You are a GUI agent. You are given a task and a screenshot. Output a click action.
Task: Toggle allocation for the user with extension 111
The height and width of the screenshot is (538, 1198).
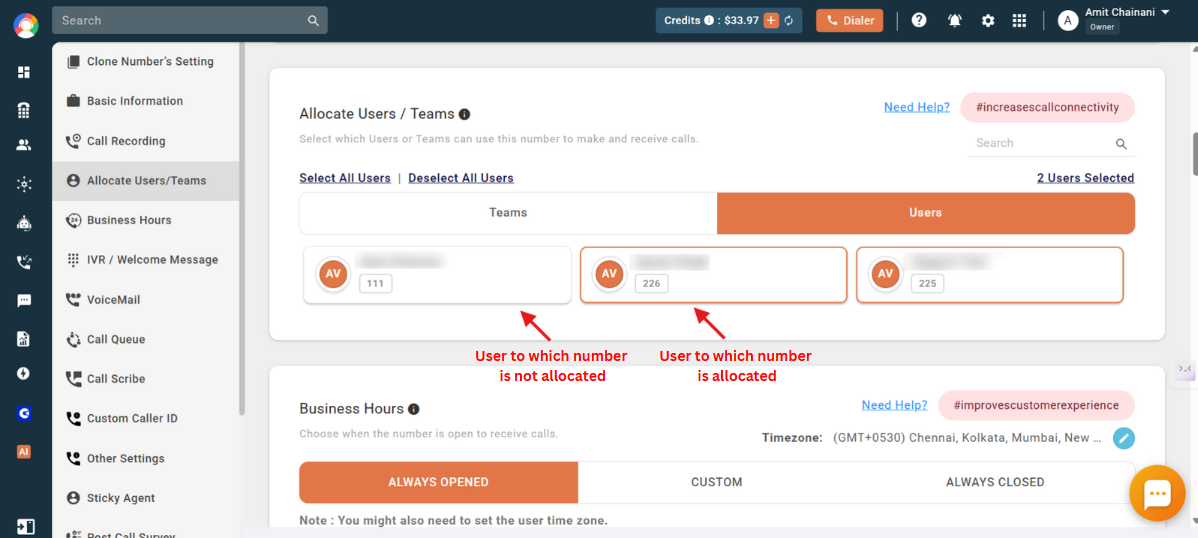tap(438, 275)
